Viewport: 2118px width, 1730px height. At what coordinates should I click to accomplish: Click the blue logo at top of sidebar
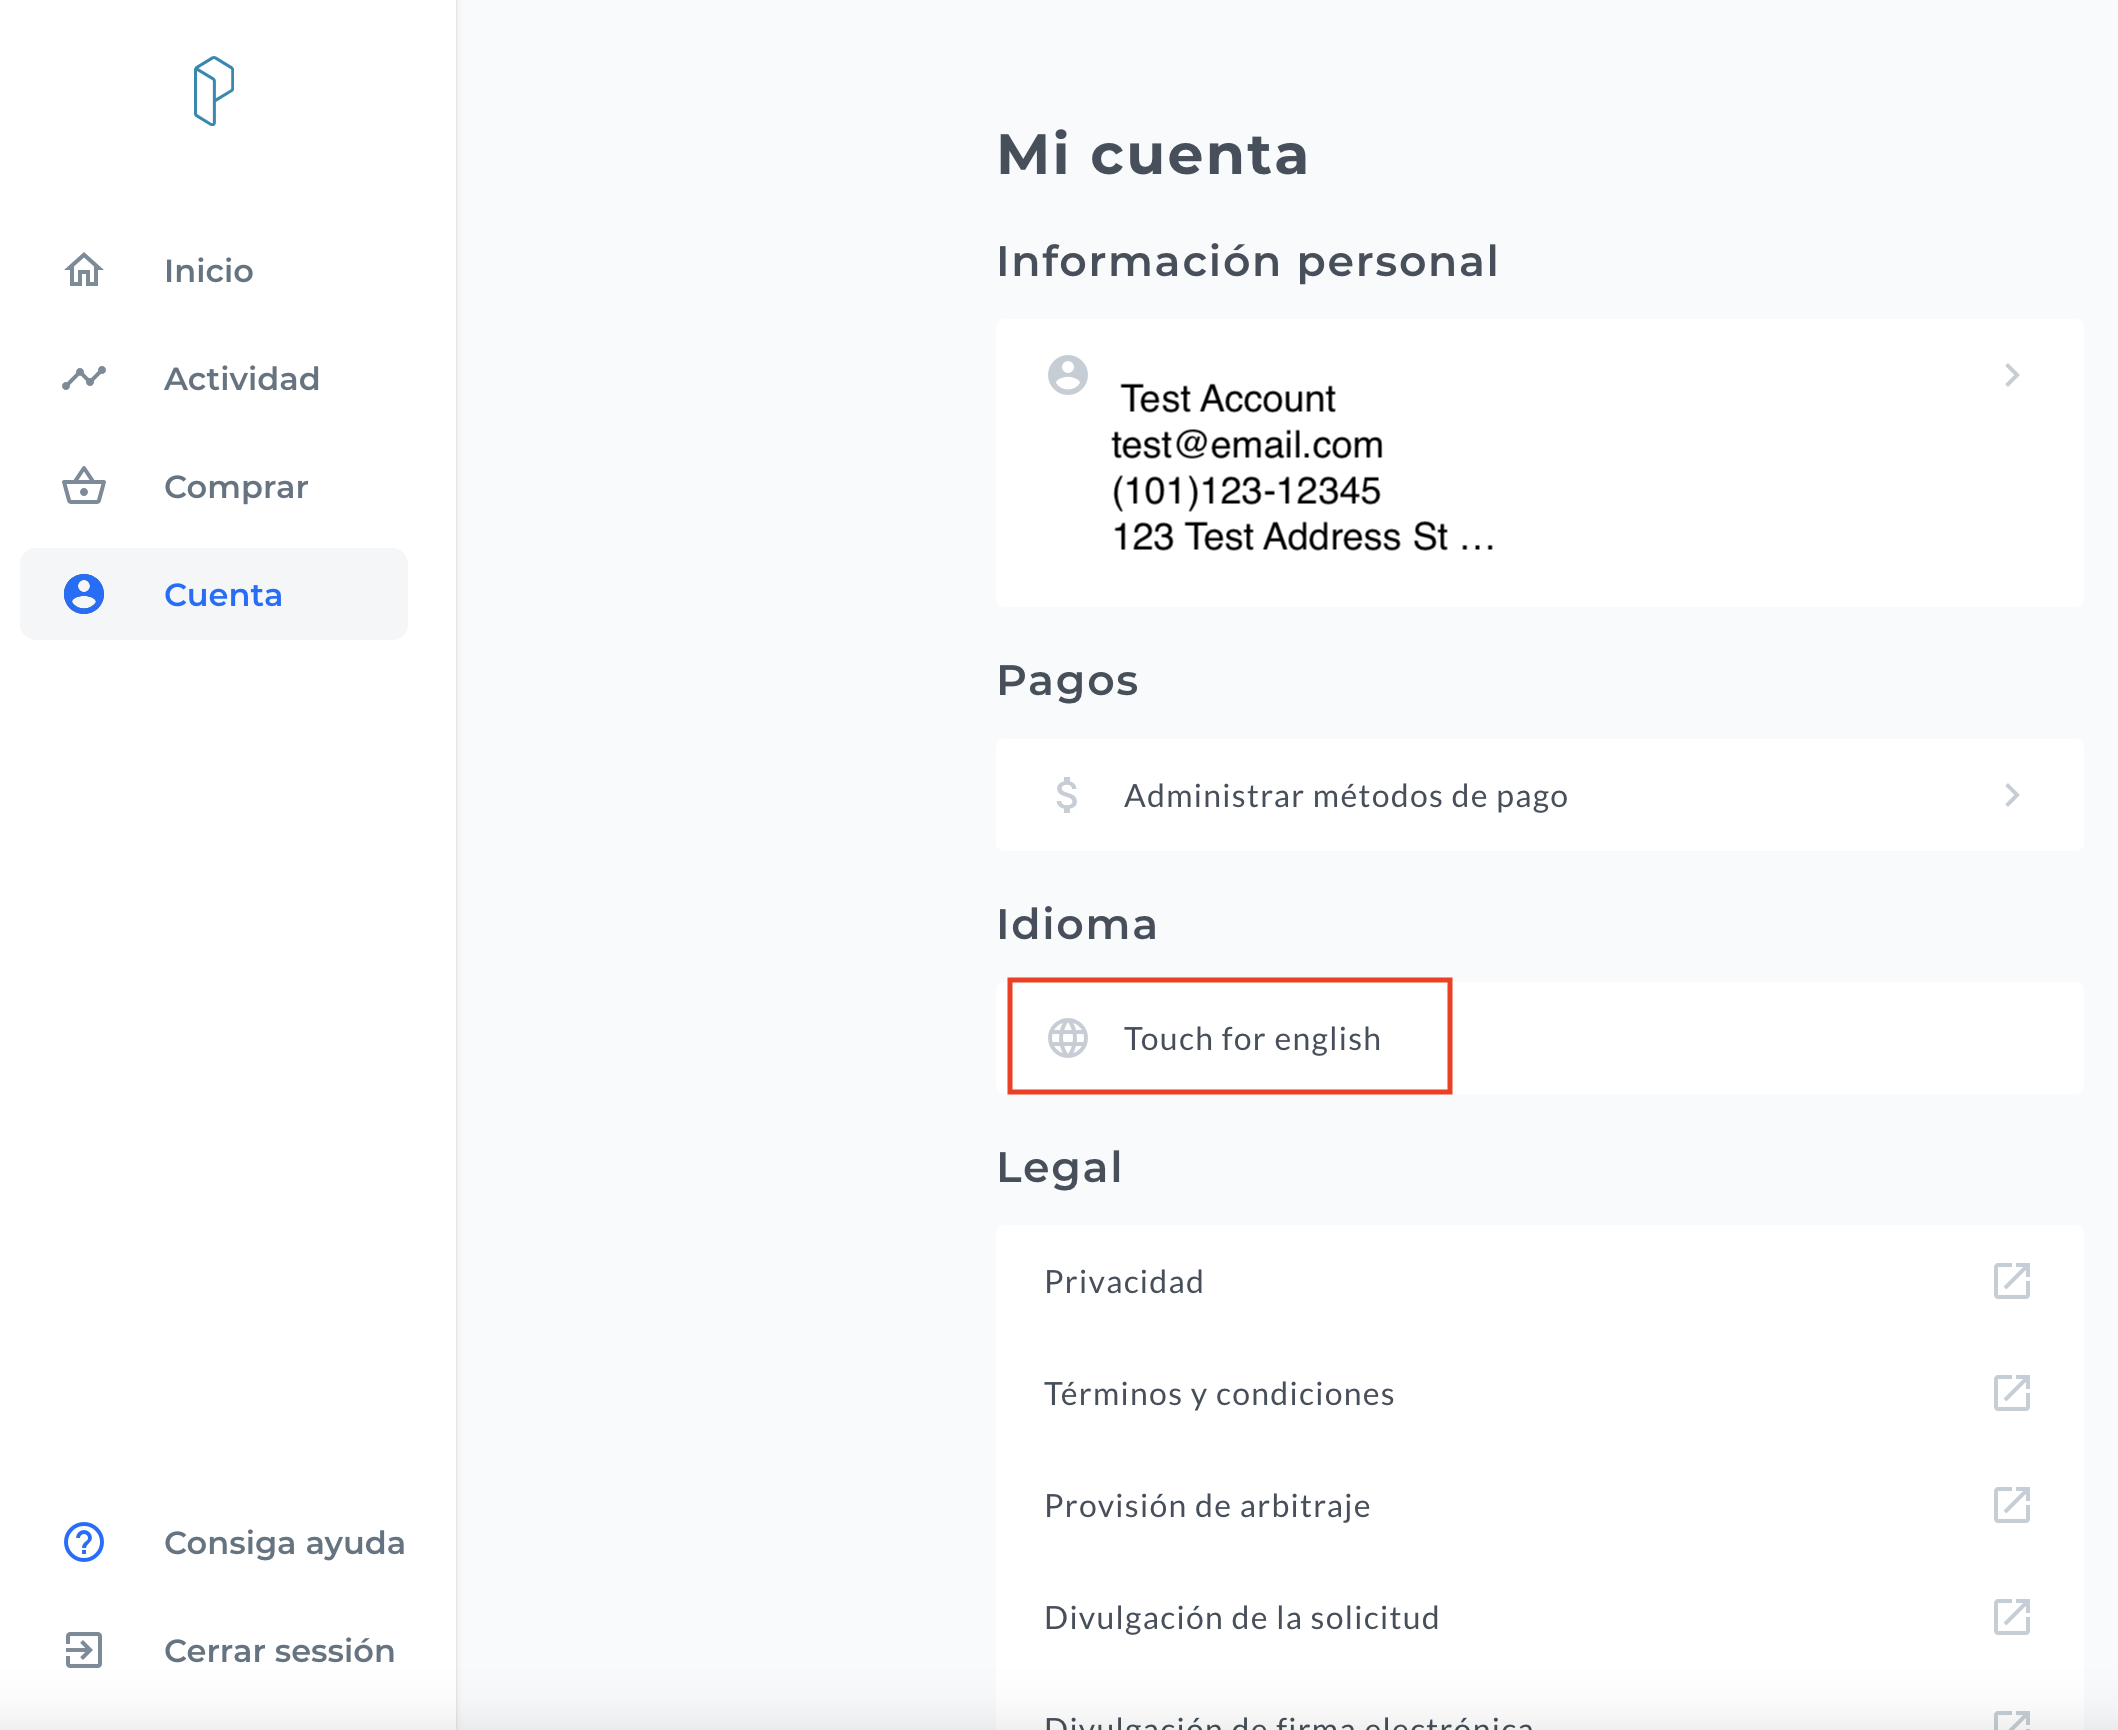point(213,91)
